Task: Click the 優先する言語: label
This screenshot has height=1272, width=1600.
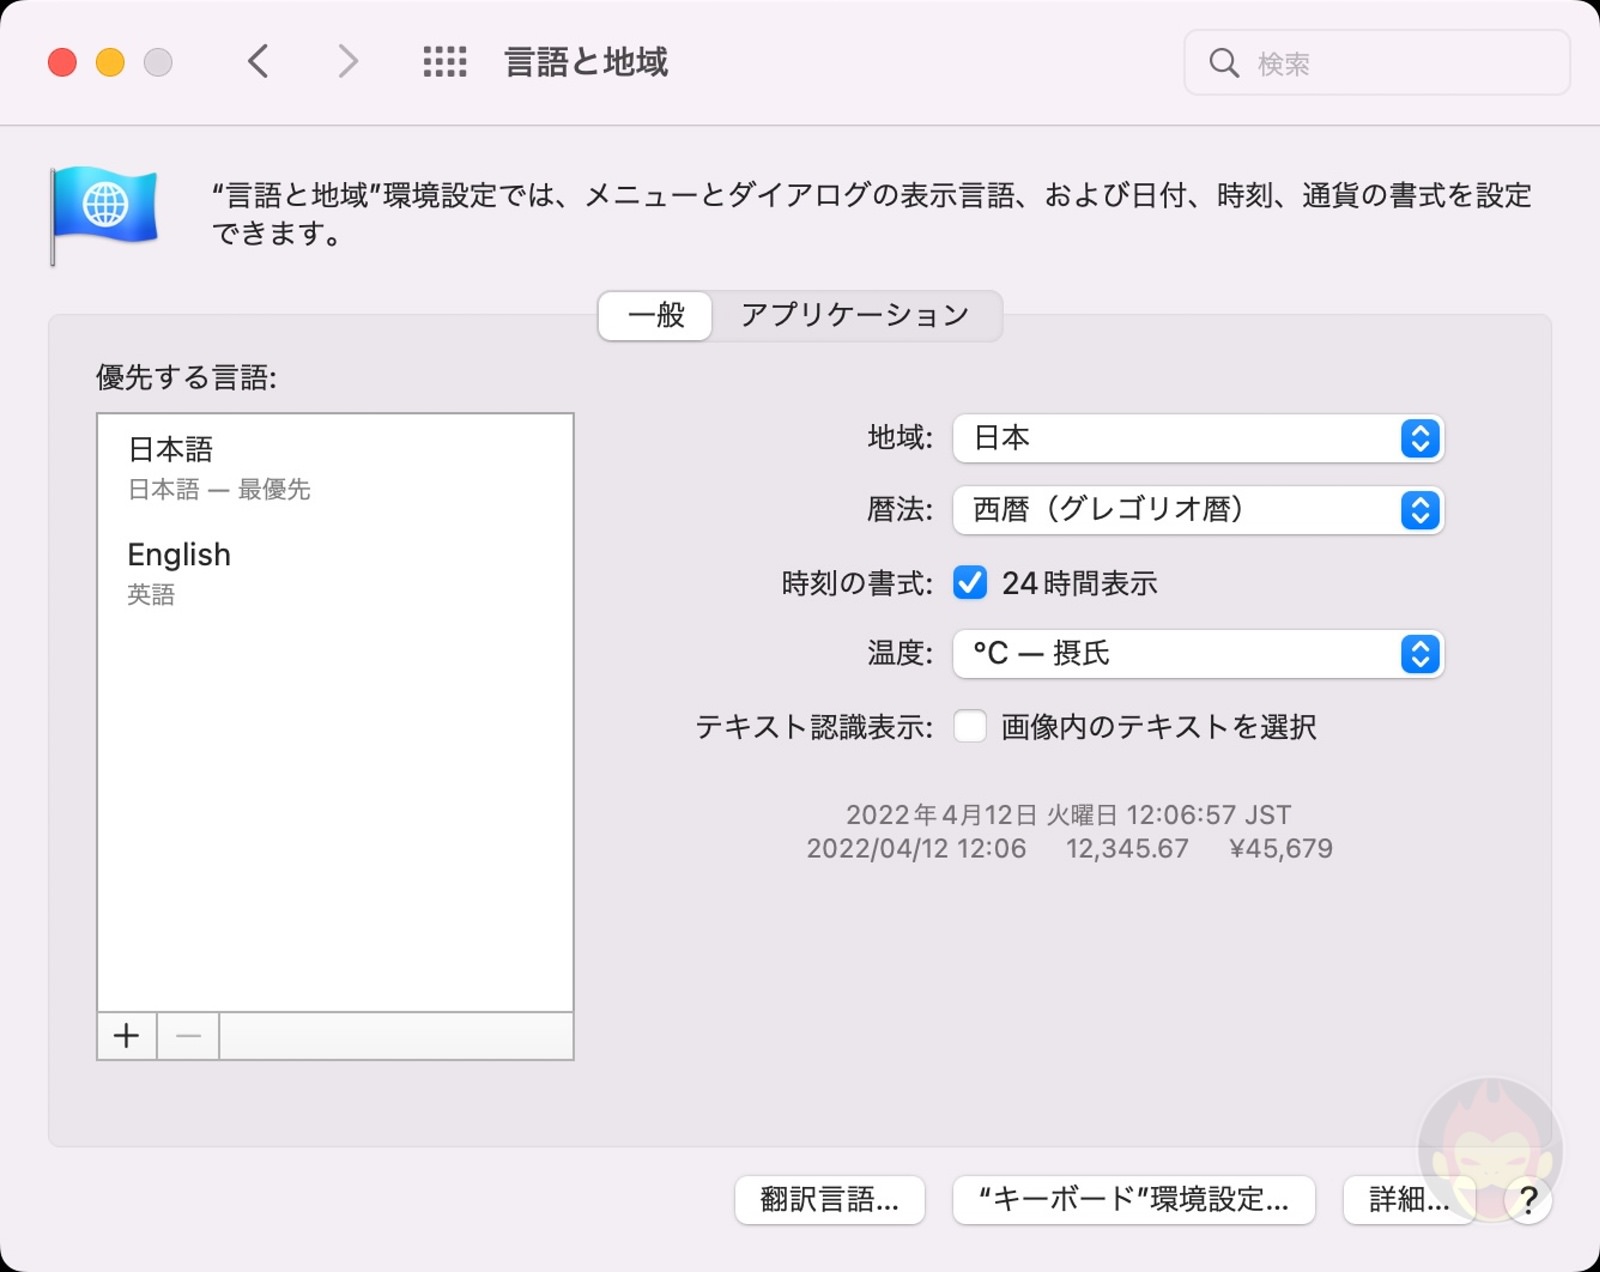Action: [x=186, y=377]
